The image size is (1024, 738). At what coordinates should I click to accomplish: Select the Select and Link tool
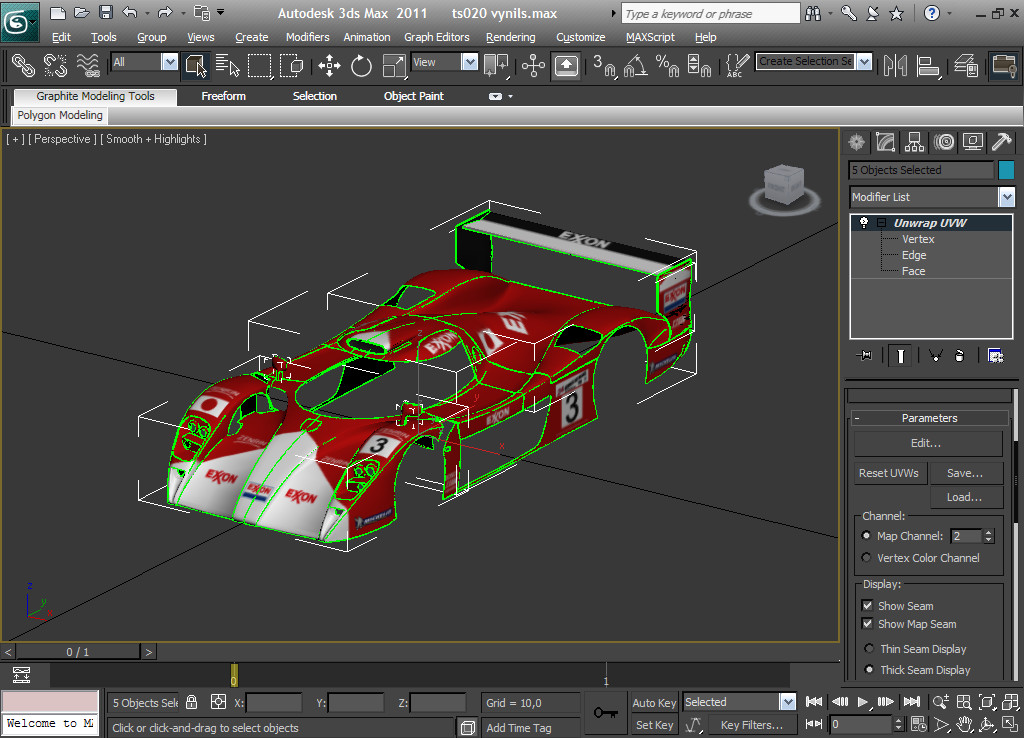23,65
